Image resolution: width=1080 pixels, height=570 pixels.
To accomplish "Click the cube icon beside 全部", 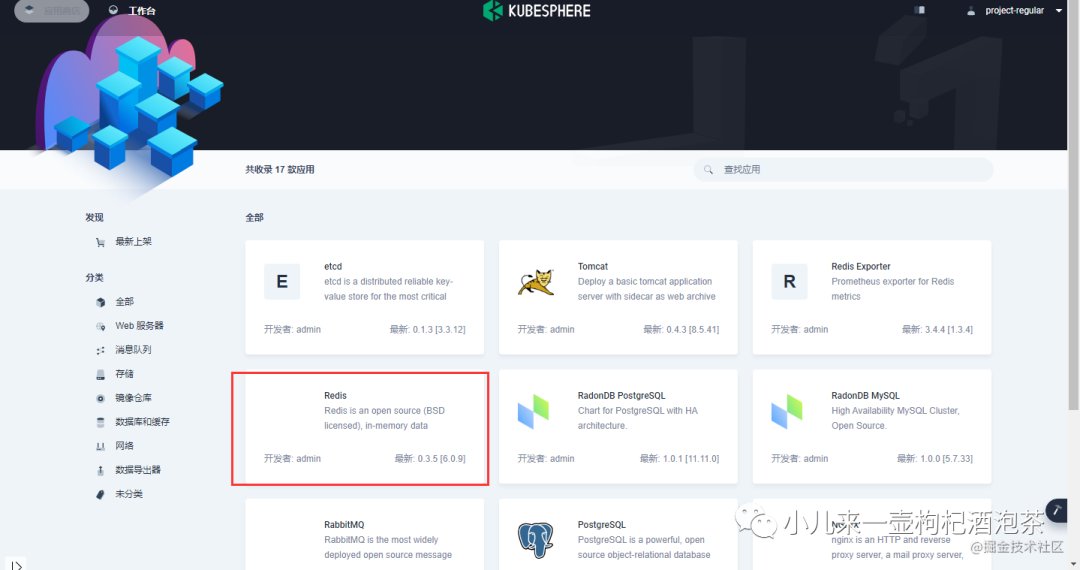I will [101, 302].
